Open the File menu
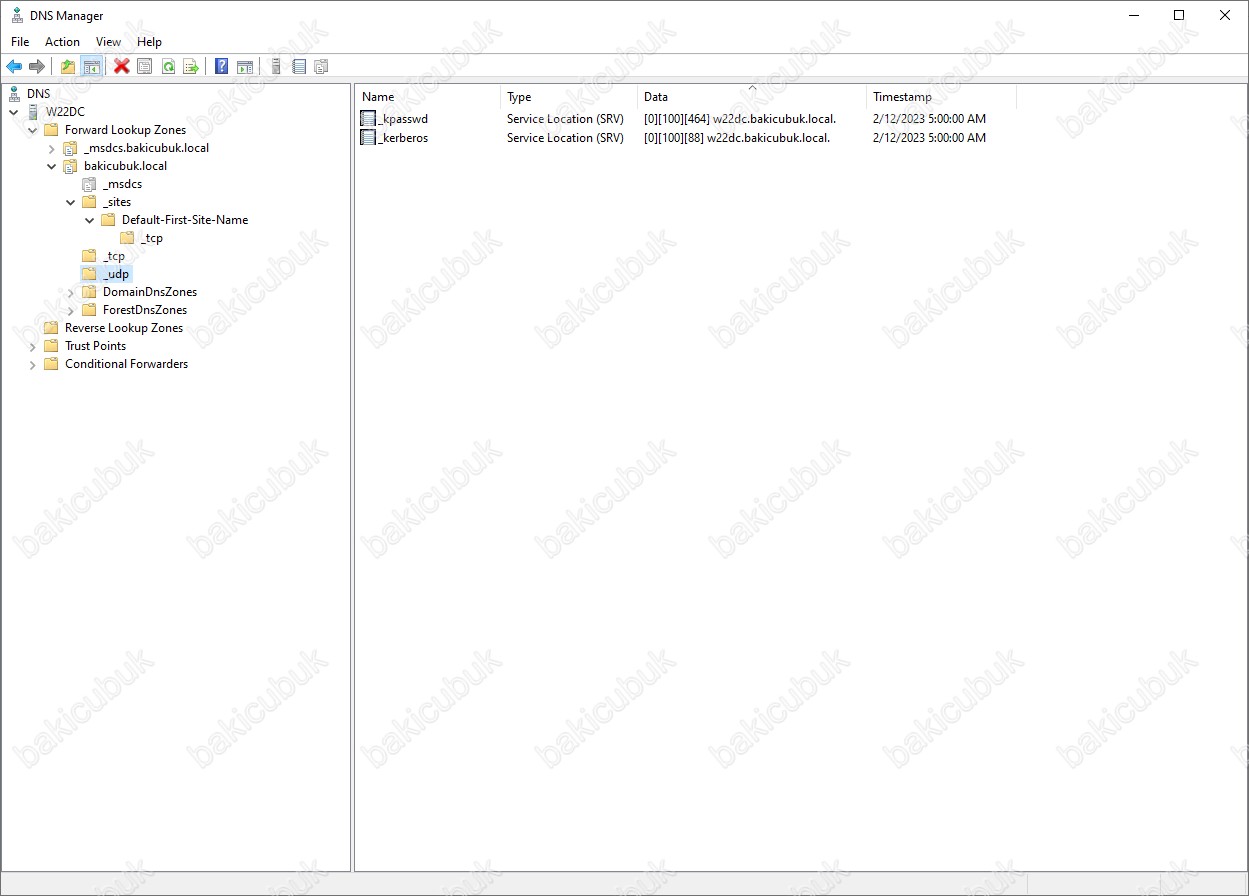This screenshot has height=896, width=1249. tap(20, 42)
